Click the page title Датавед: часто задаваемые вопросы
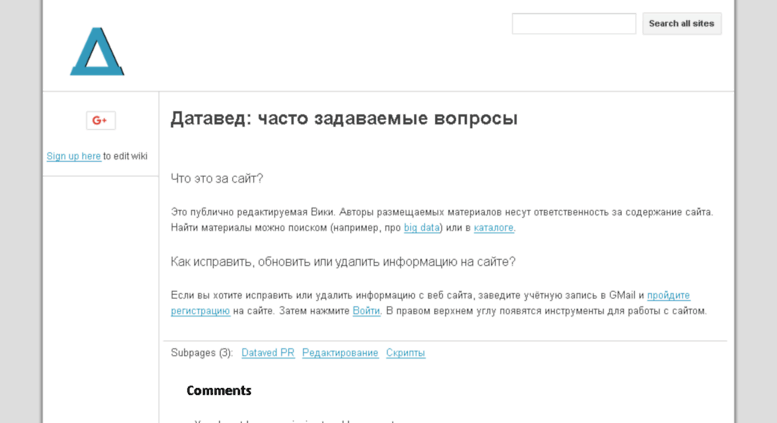Viewport: 777px width, 423px height. pos(344,118)
